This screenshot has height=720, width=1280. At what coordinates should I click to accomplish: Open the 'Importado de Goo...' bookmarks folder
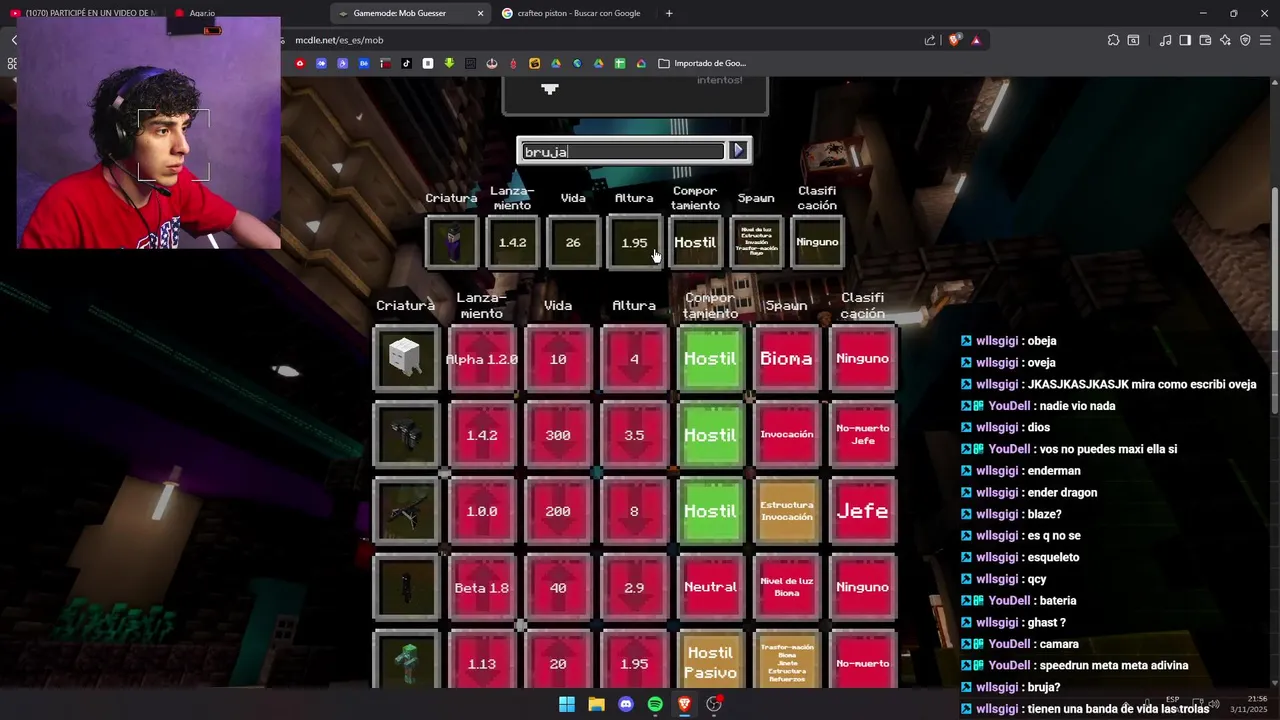(x=702, y=63)
